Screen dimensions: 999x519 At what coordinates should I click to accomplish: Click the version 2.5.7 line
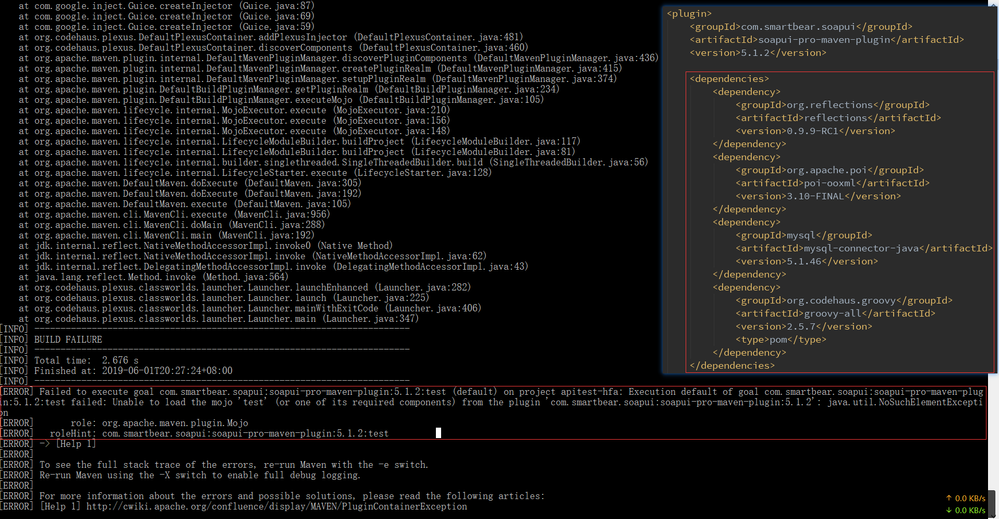point(803,327)
